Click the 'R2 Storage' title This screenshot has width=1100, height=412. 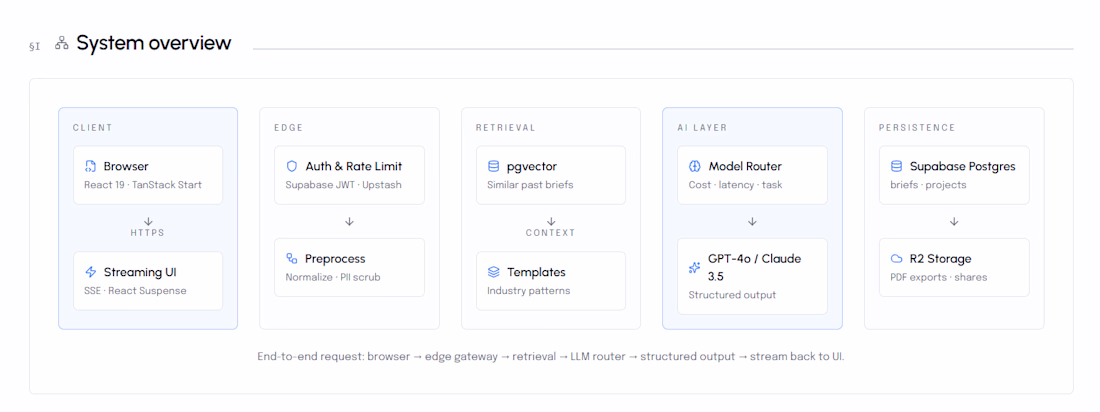coord(941,258)
